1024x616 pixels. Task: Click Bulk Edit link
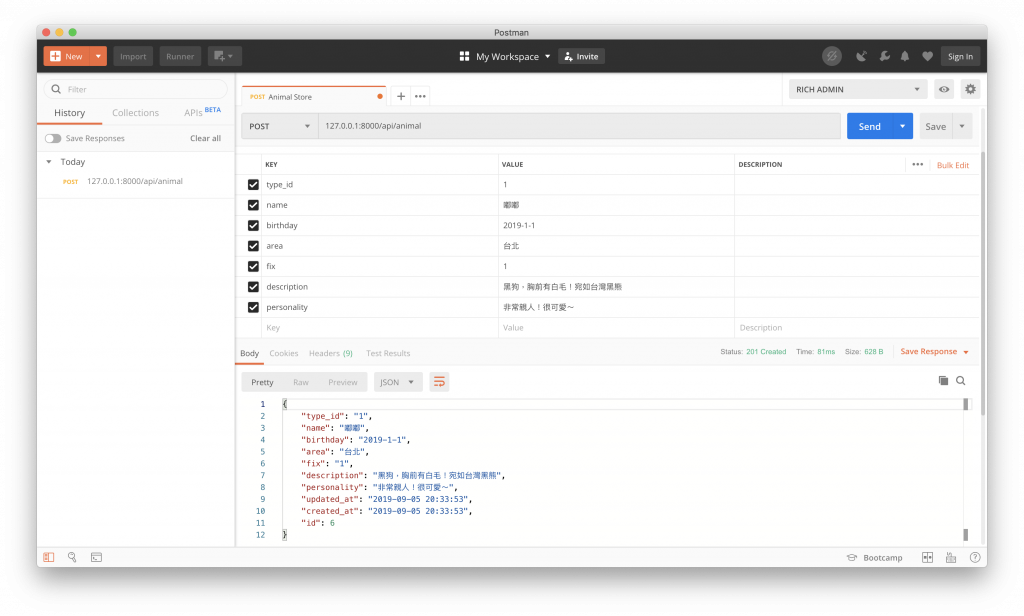[953, 165]
